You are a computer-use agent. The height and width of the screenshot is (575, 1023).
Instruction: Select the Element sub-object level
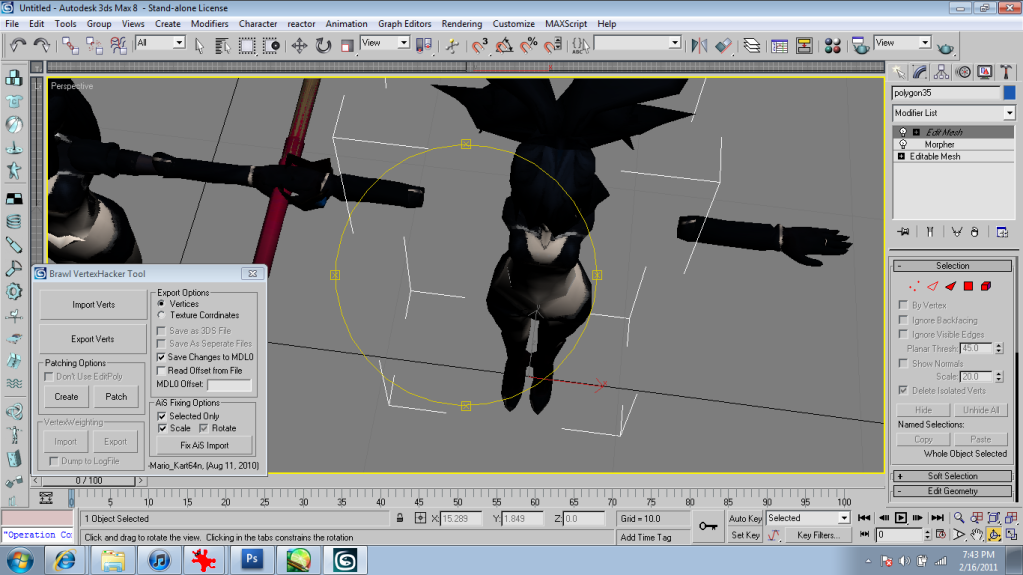coord(986,286)
